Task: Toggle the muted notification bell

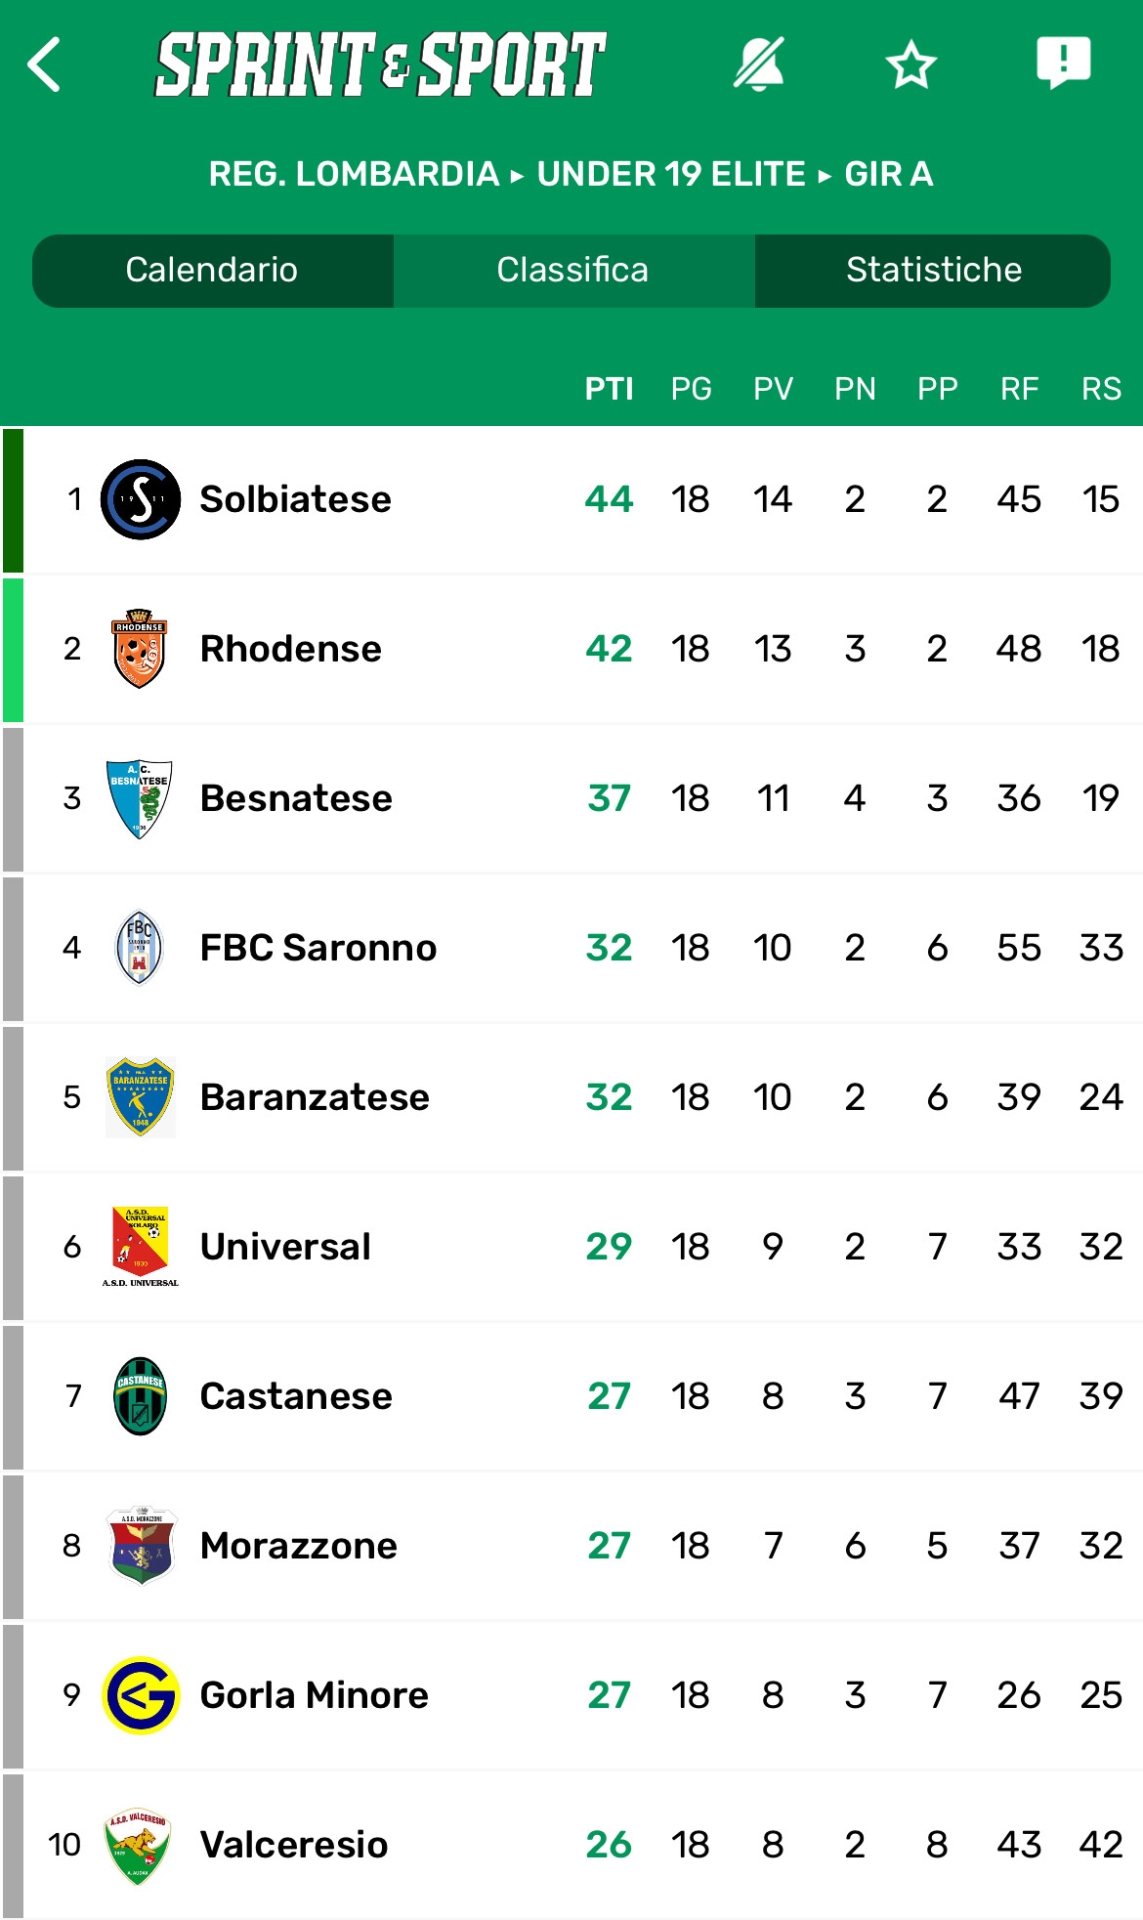Action: coord(759,65)
